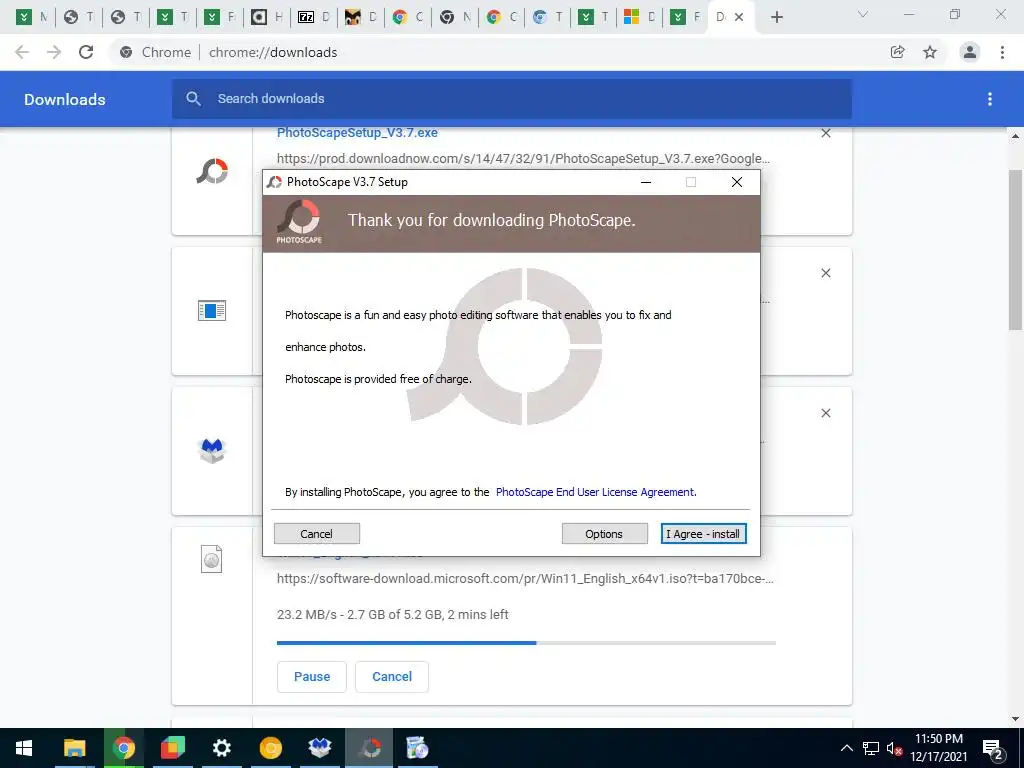This screenshot has height=768, width=1024.
Task: Click the Chrome taskbar icon
Action: [123, 748]
